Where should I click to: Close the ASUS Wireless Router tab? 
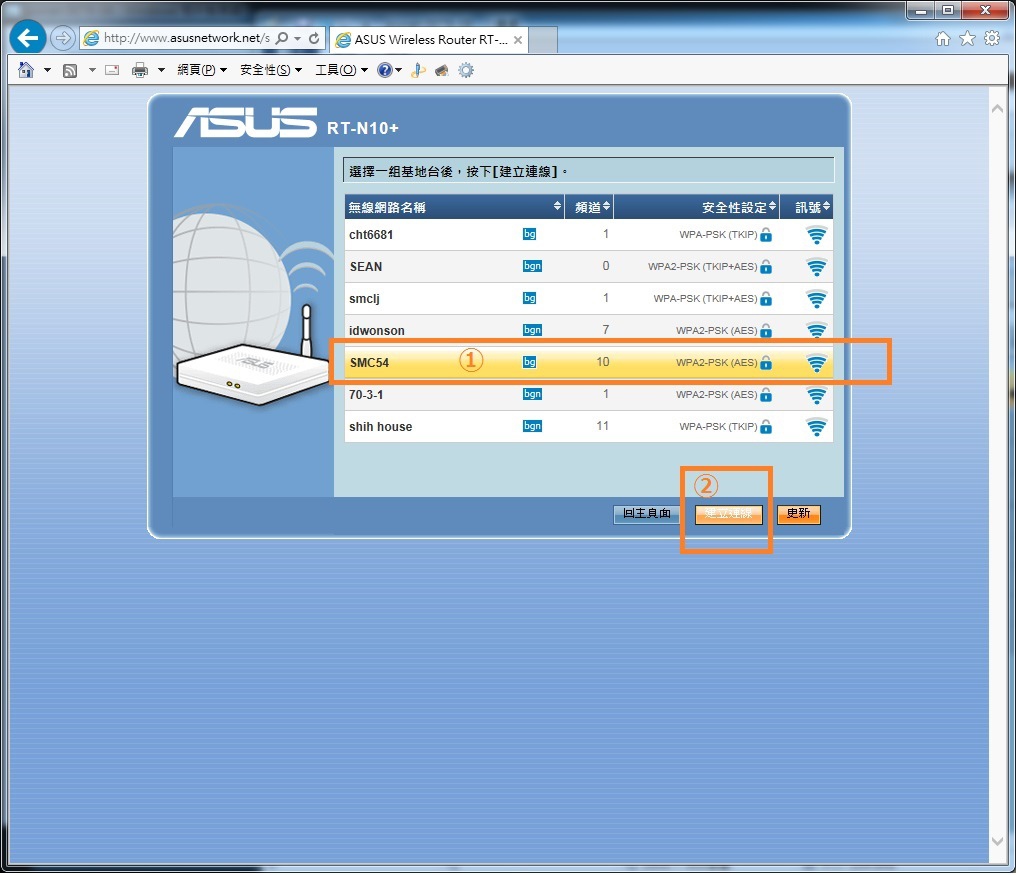(x=518, y=40)
